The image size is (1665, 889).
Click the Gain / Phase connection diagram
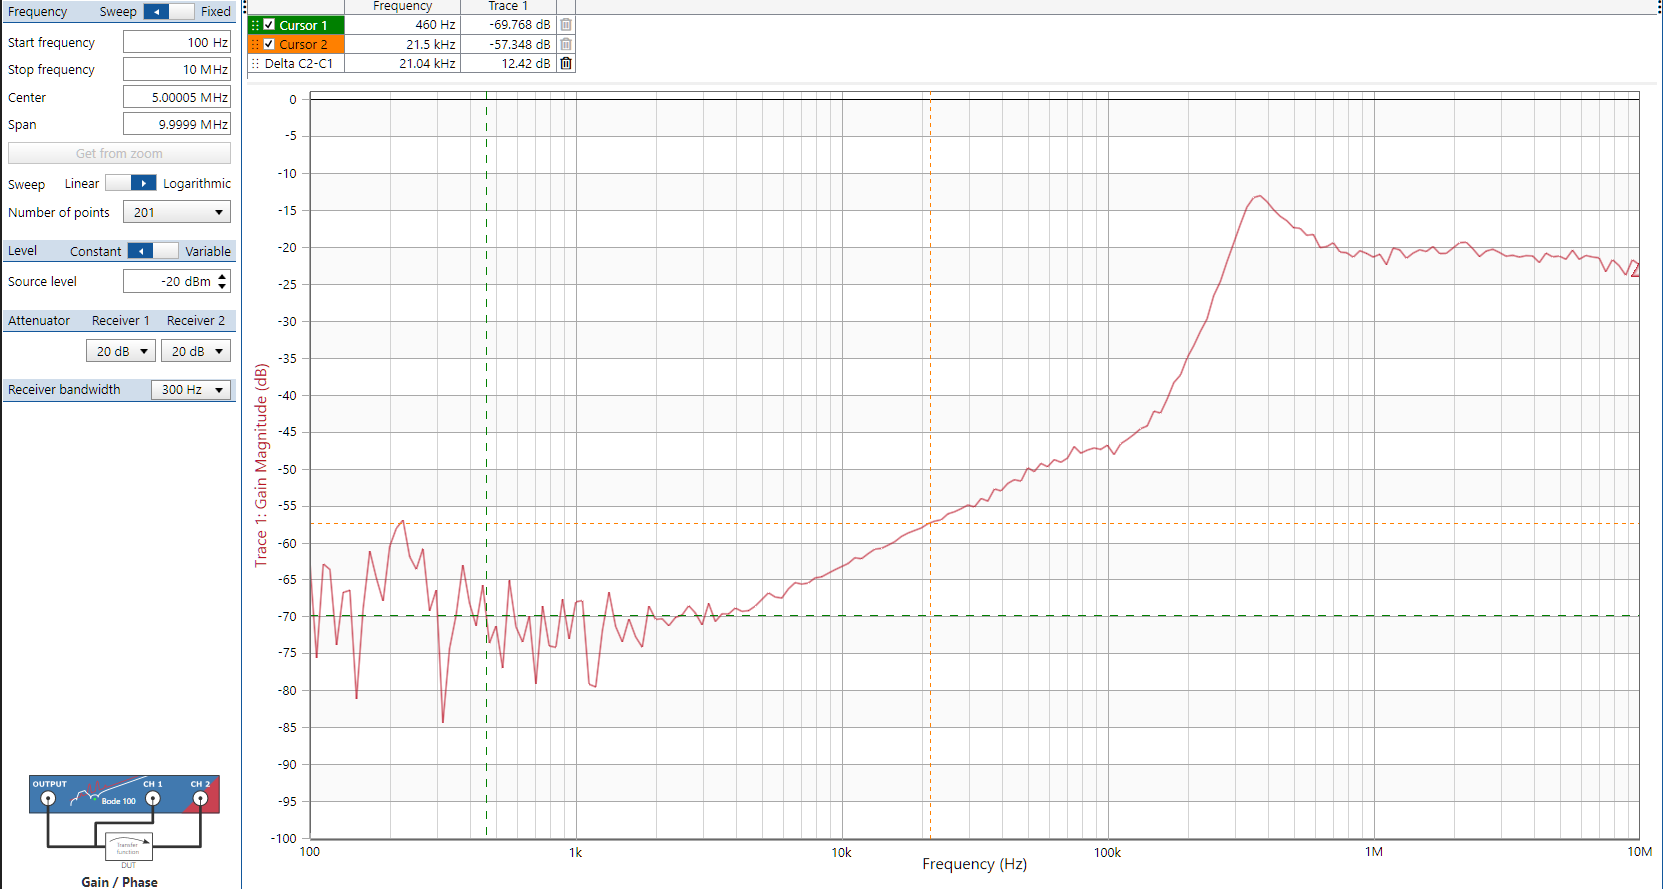click(x=124, y=822)
